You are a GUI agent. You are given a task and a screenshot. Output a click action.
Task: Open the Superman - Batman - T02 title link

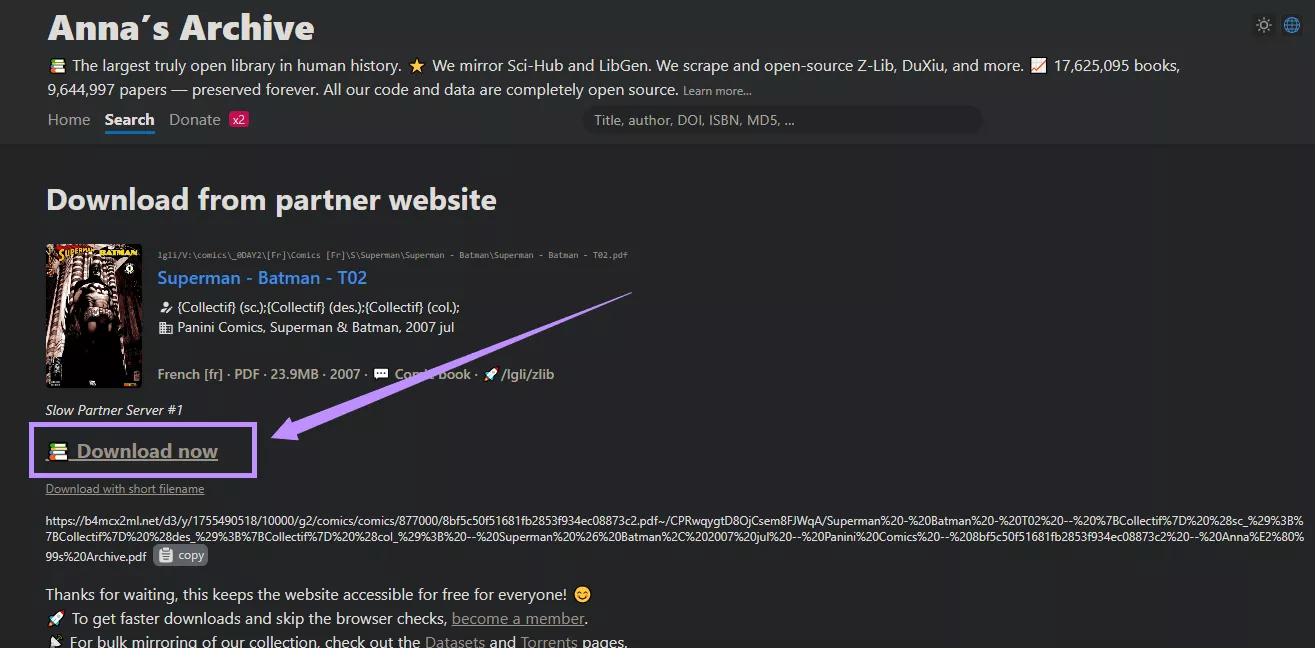click(262, 278)
